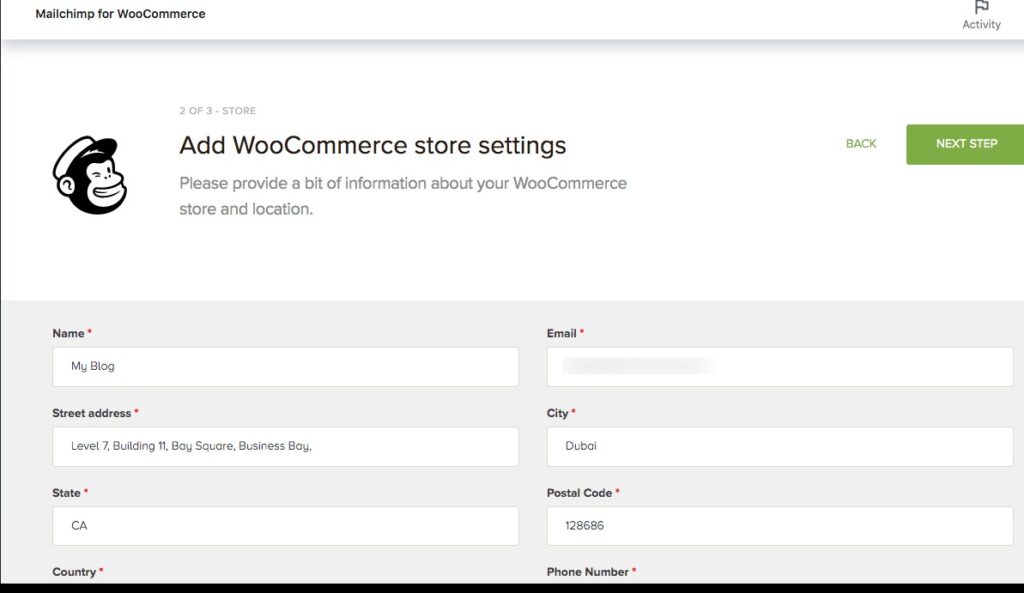The image size is (1024, 593).
Task: Click the red asterisk beside Name
Action: [x=89, y=330]
